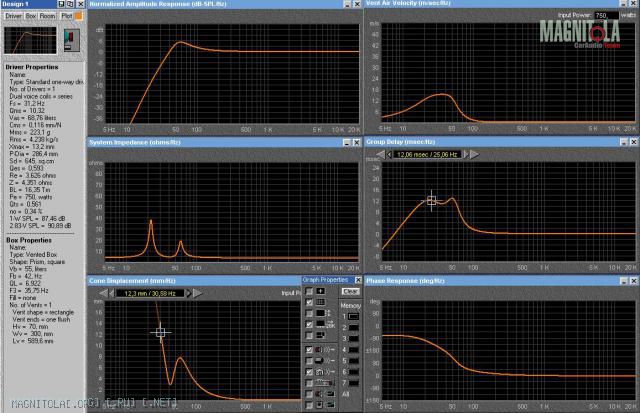Toggle the last checkbox in Graph Properties

pyautogui.click(x=309, y=405)
